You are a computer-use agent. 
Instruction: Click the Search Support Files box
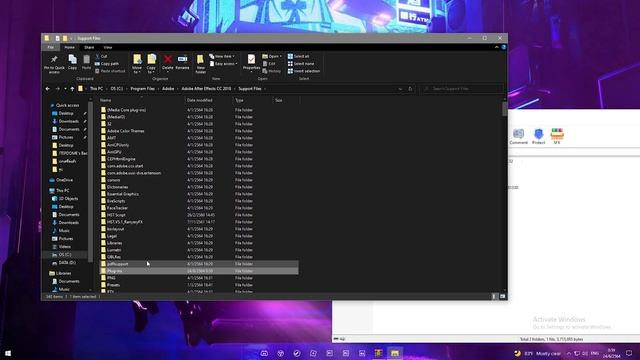click(461, 89)
